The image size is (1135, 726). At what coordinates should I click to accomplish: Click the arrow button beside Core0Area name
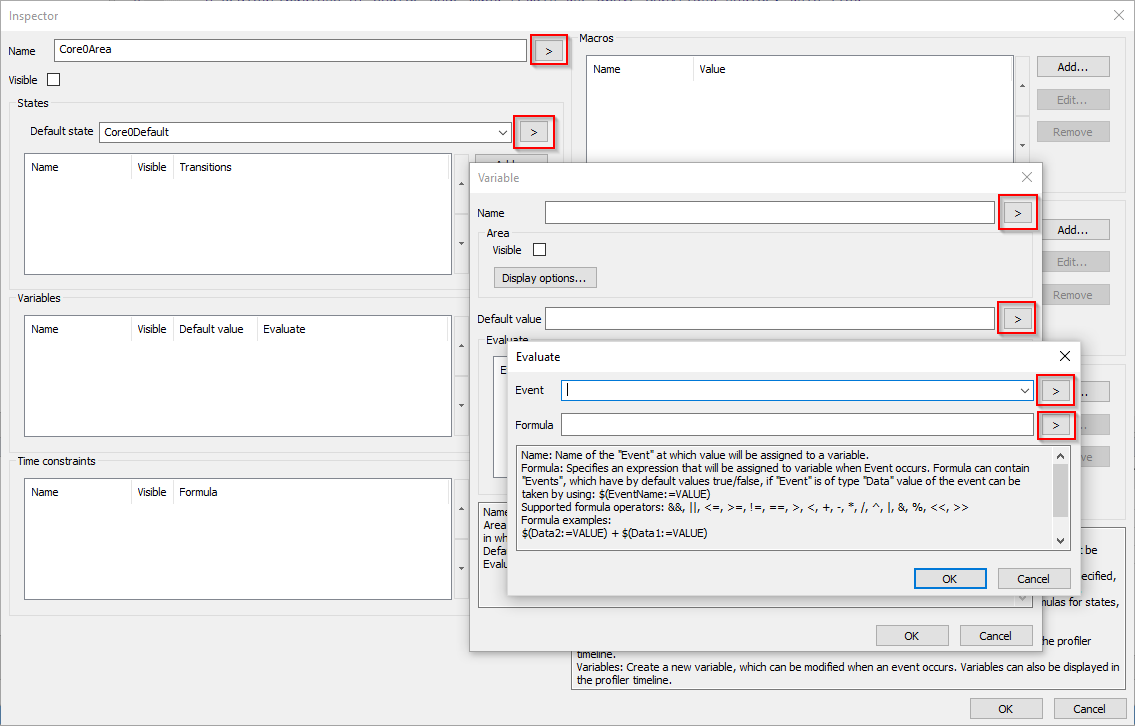coord(548,50)
